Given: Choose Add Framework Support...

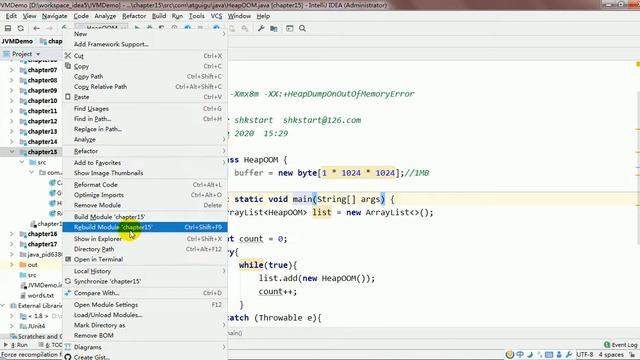Looking at the screenshot, I should coord(145,44).
